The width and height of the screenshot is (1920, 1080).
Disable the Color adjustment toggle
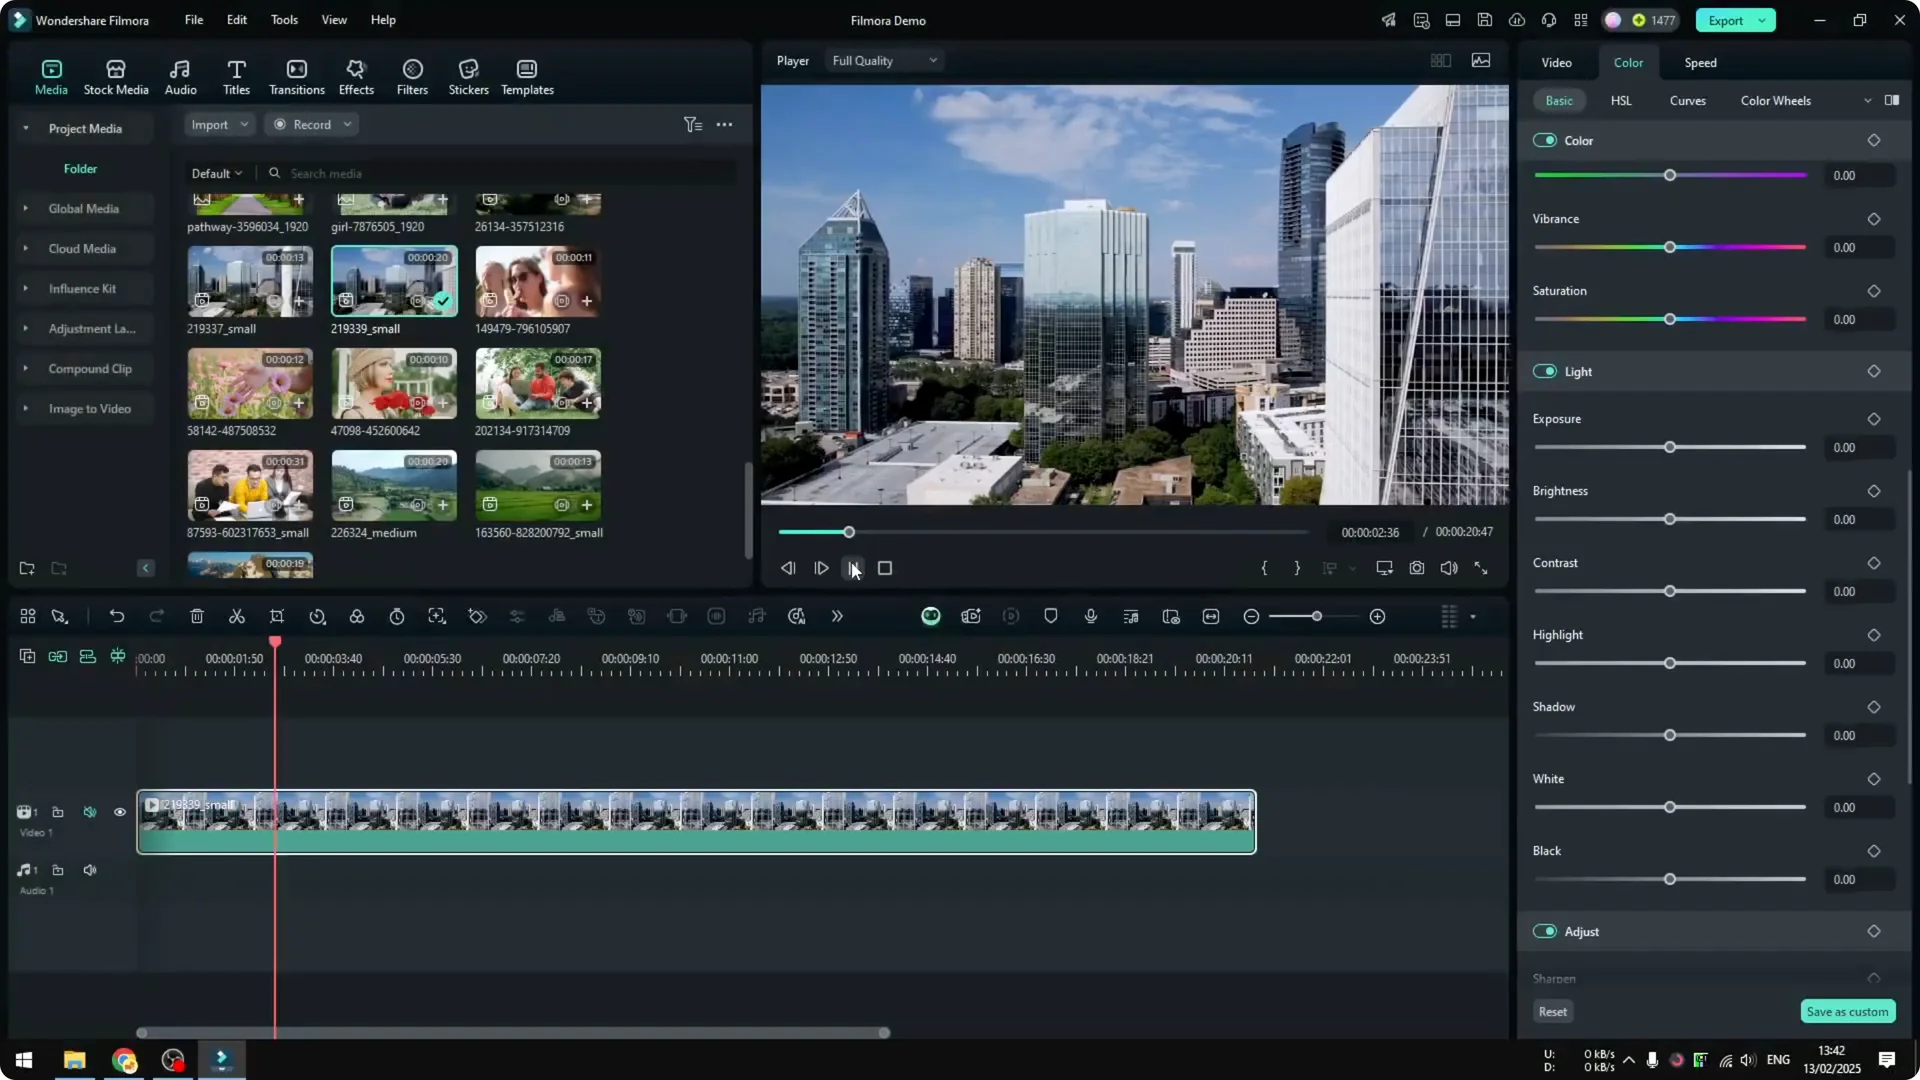[1545, 140]
